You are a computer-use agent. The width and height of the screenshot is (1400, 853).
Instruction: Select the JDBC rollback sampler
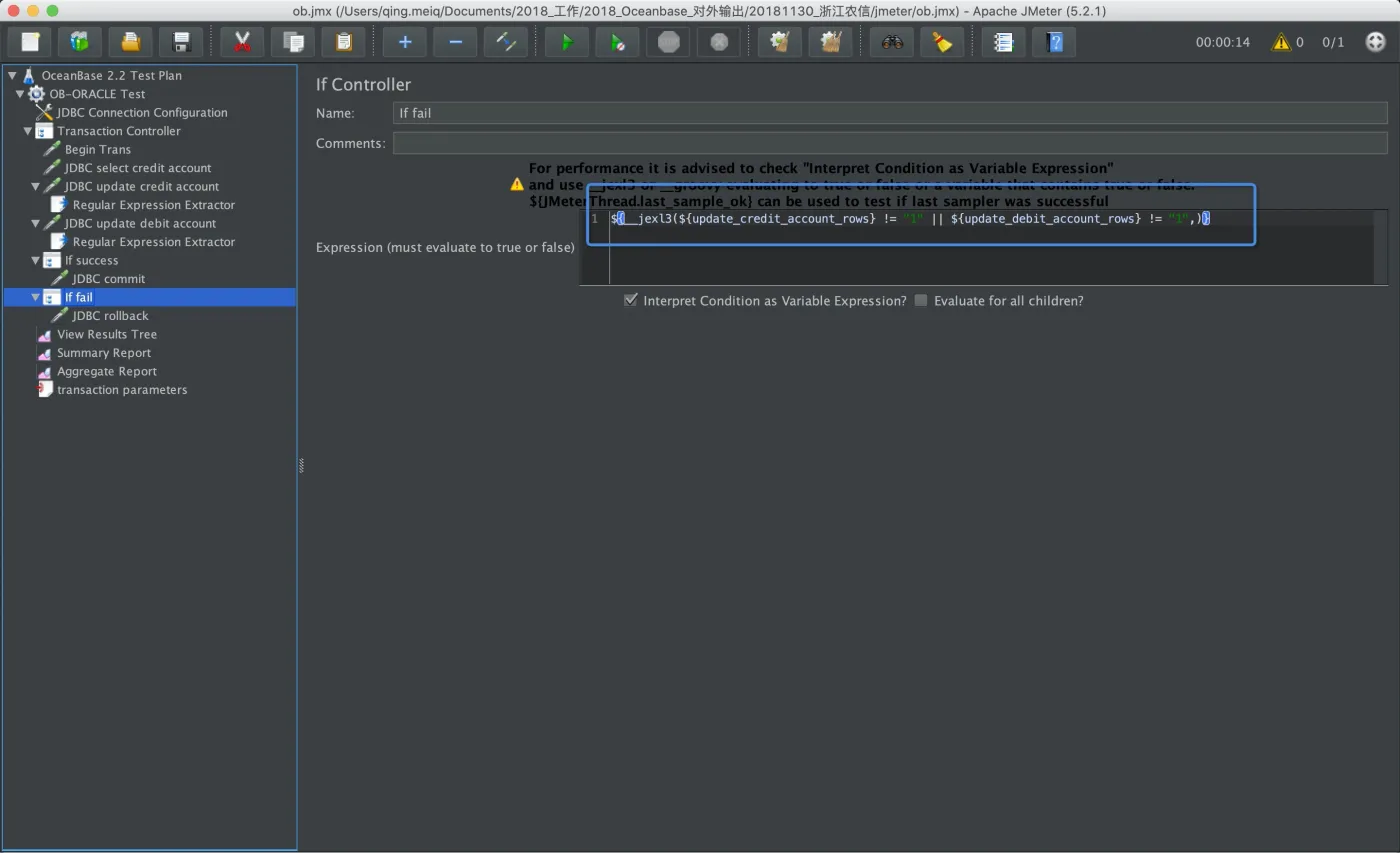[110, 316]
